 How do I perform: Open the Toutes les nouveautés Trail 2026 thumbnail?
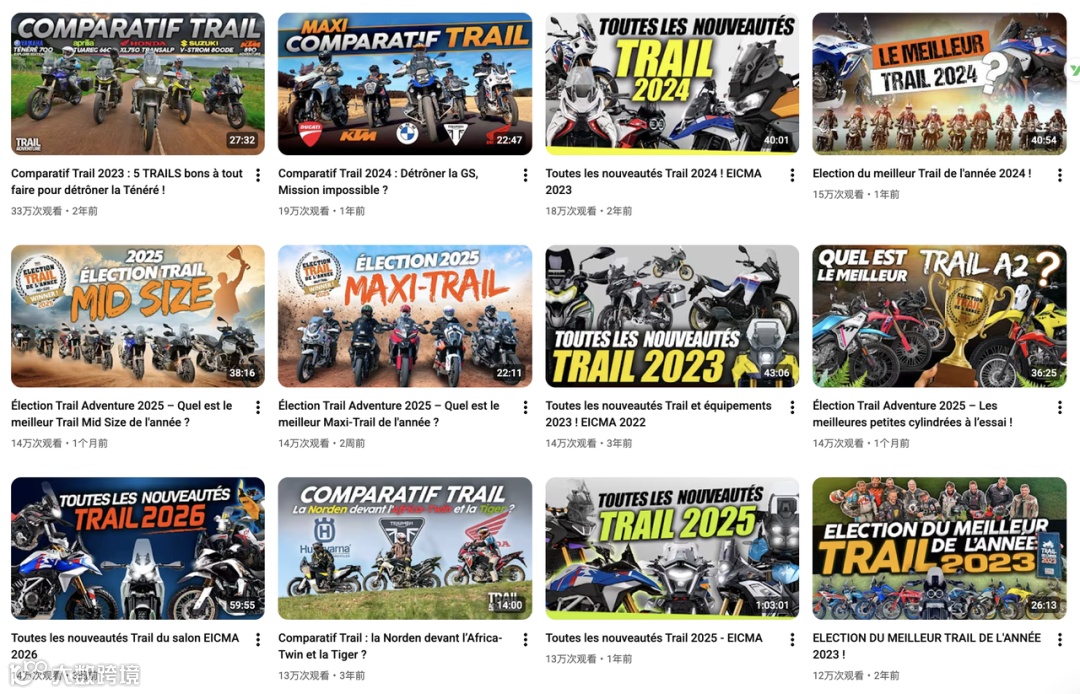click(x=138, y=548)
